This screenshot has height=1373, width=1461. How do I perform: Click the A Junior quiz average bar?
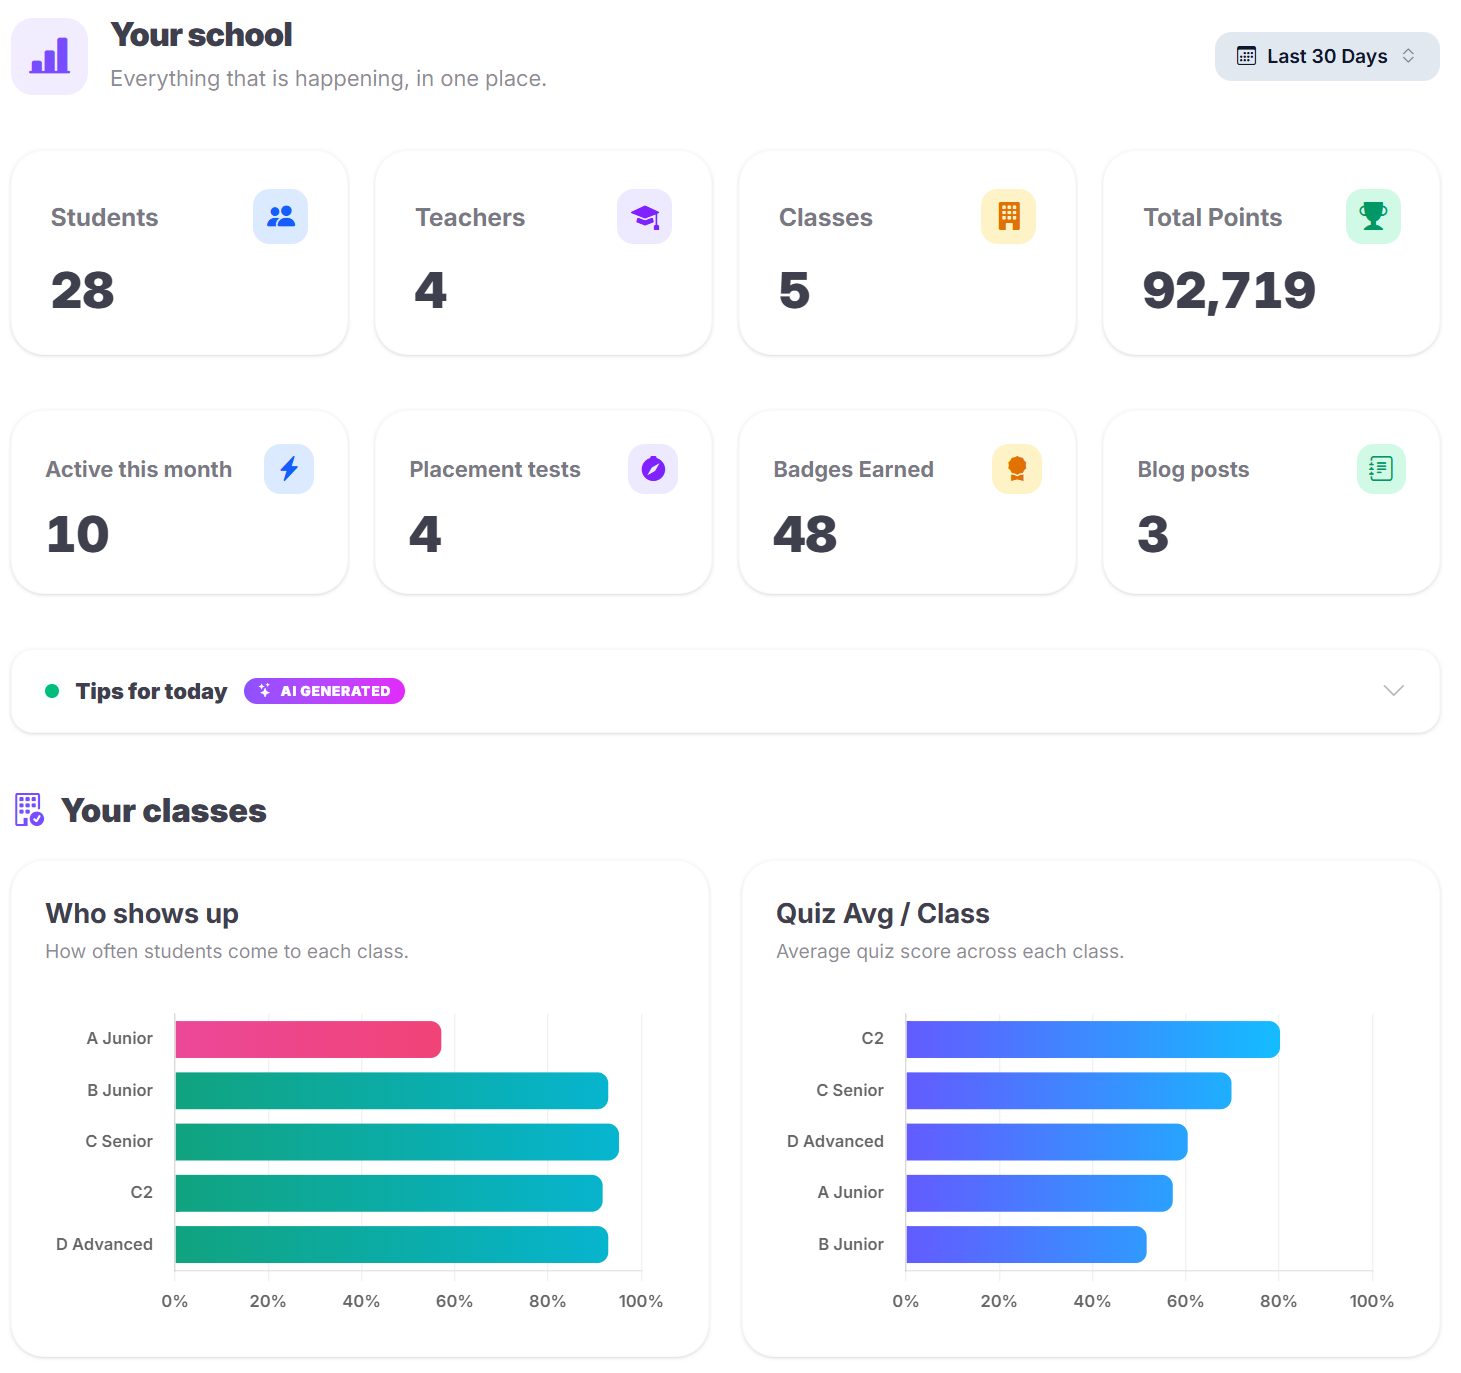(1039, 1193)
